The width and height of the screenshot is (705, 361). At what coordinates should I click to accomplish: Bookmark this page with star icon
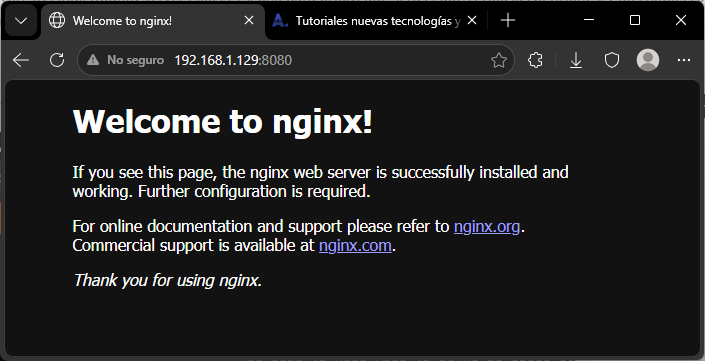point(499,60)
